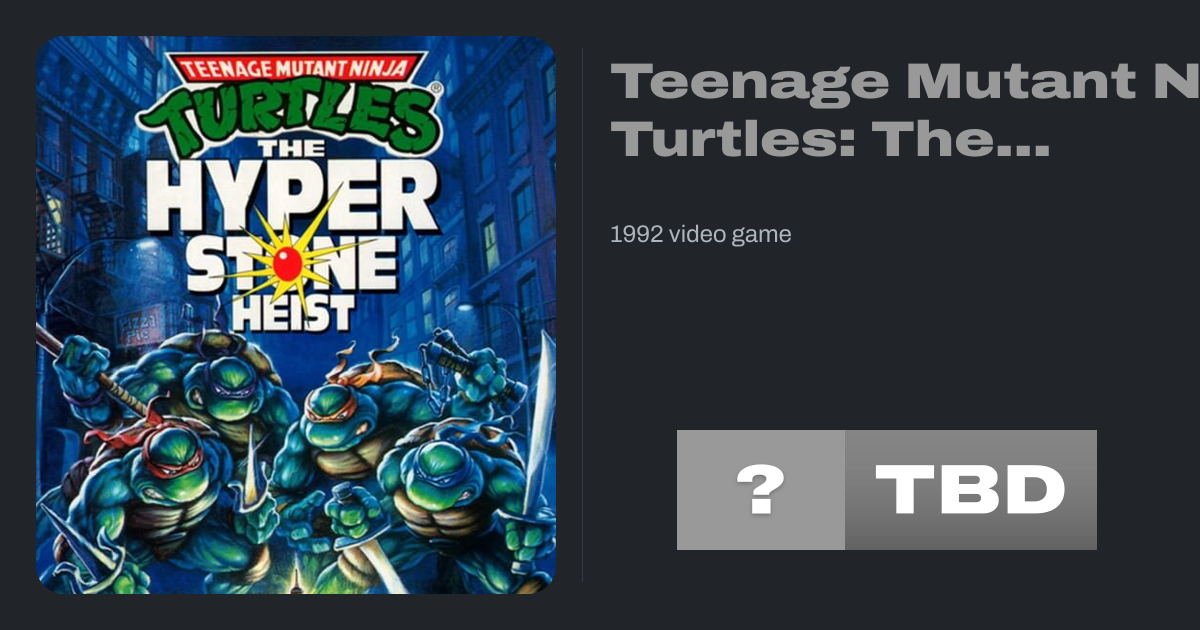Click the TBD score label

click(970, 490)
